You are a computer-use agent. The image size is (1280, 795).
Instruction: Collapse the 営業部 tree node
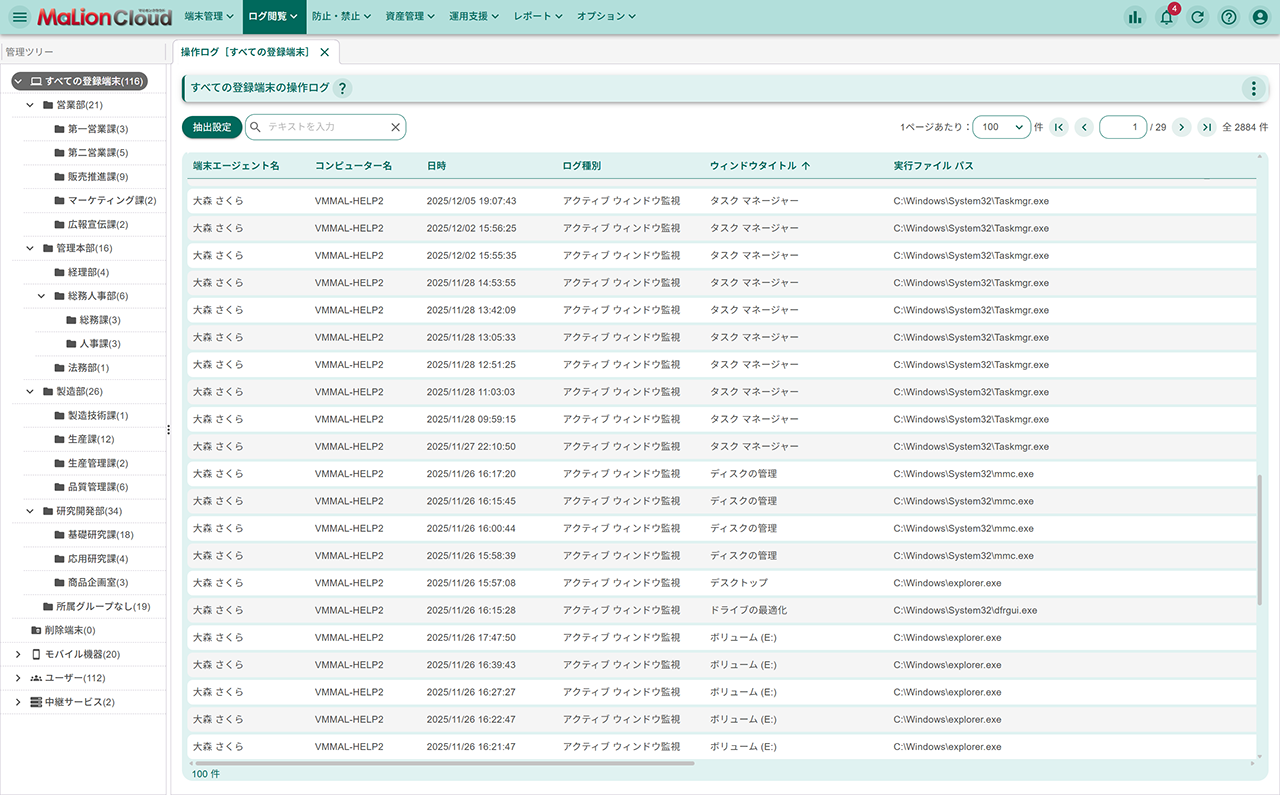coord(30,105)
